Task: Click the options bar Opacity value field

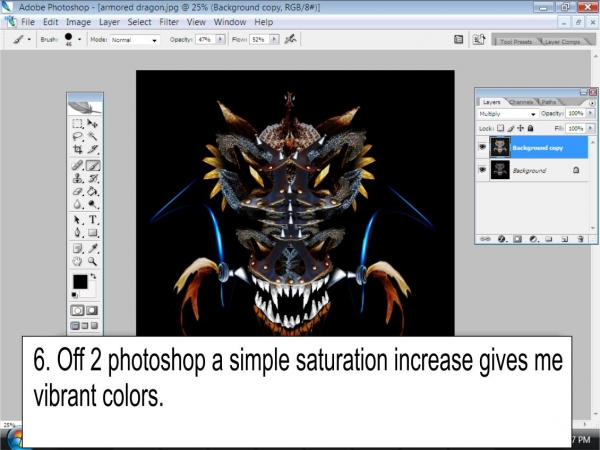Action: tap(205, 39)
